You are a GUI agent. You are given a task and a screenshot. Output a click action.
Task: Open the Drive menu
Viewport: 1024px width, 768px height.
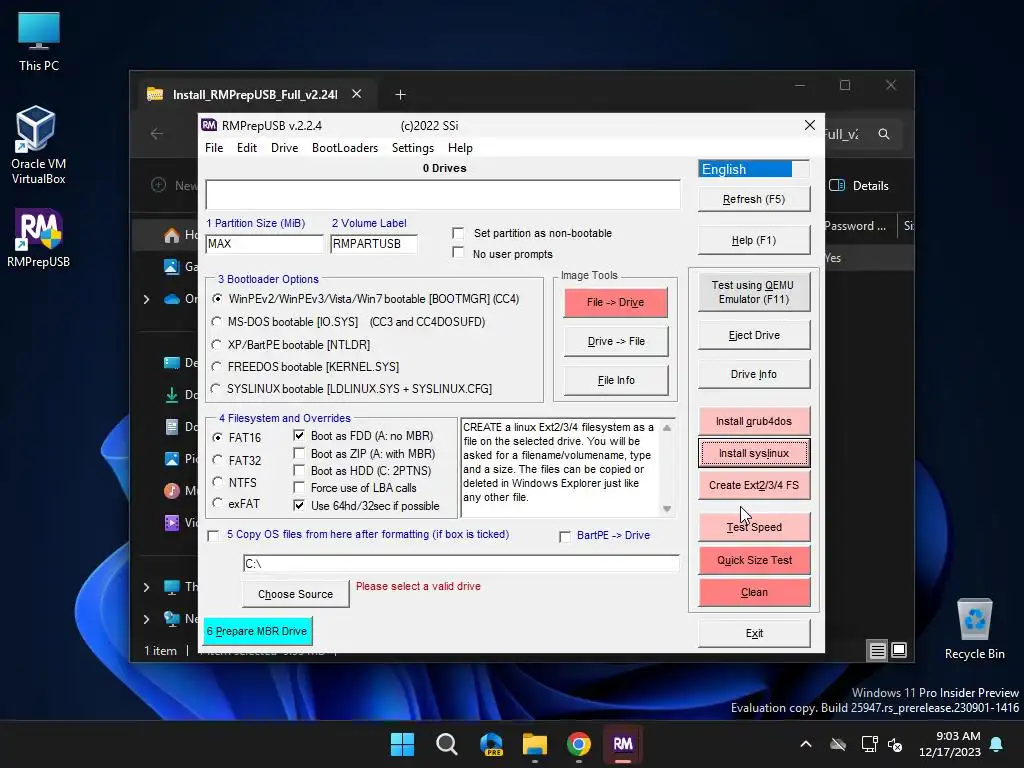click(x=284, y=148)
